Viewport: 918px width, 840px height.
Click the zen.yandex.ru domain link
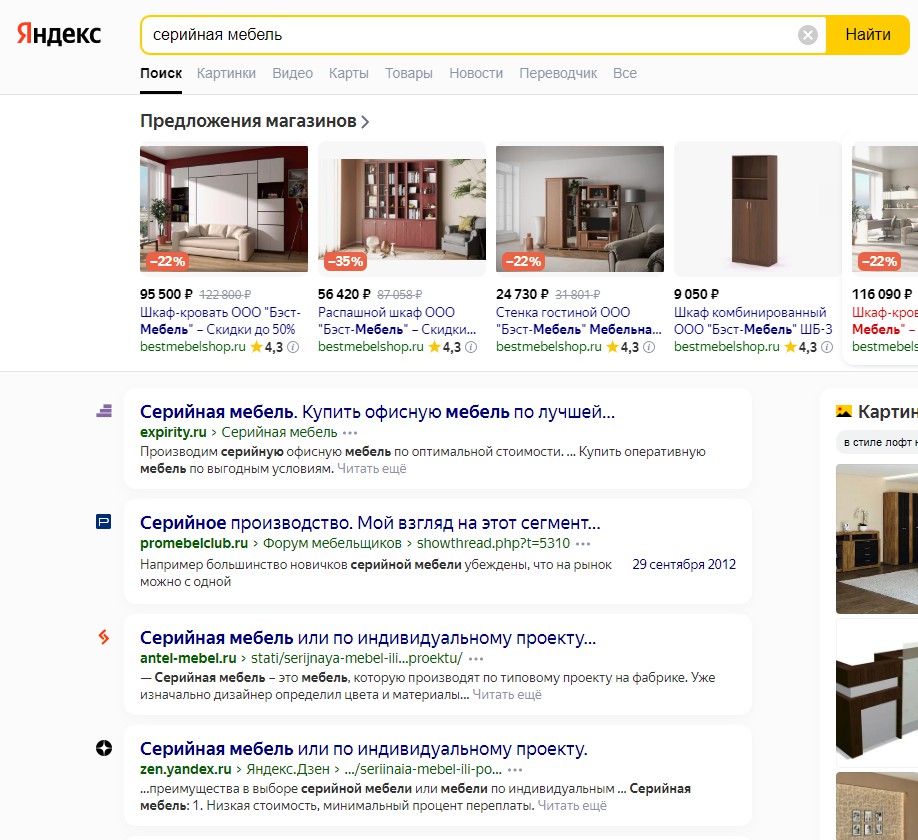tap(186, 770)
